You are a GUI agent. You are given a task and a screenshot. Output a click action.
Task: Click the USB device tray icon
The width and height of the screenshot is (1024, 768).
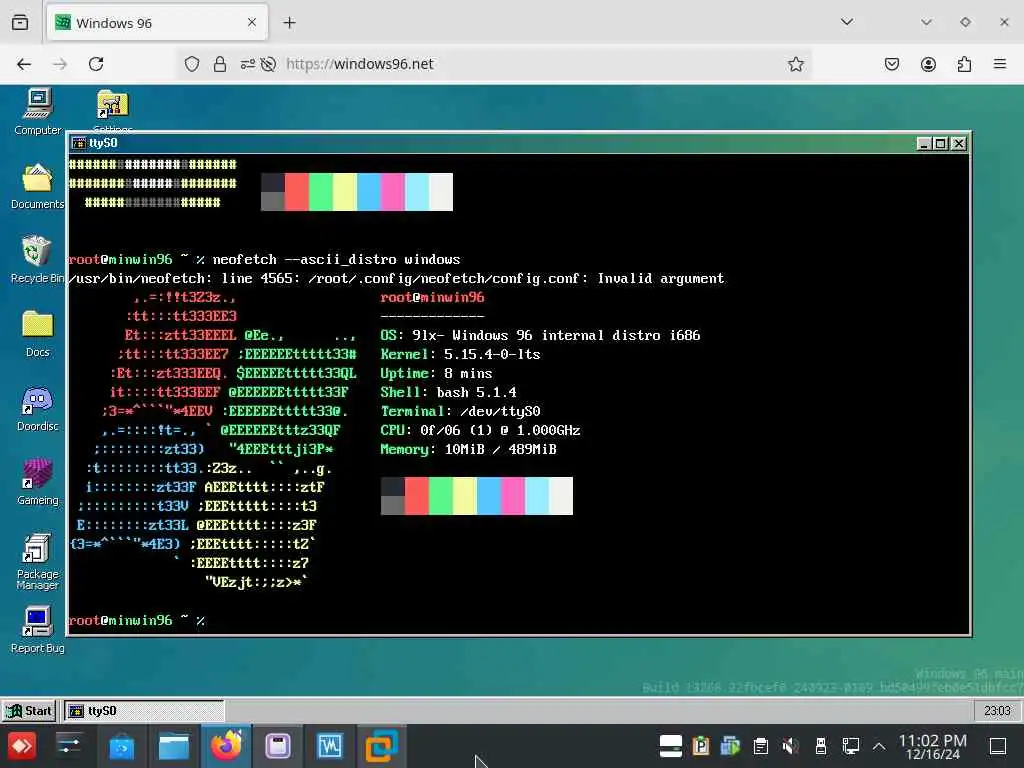pos(821,746)
